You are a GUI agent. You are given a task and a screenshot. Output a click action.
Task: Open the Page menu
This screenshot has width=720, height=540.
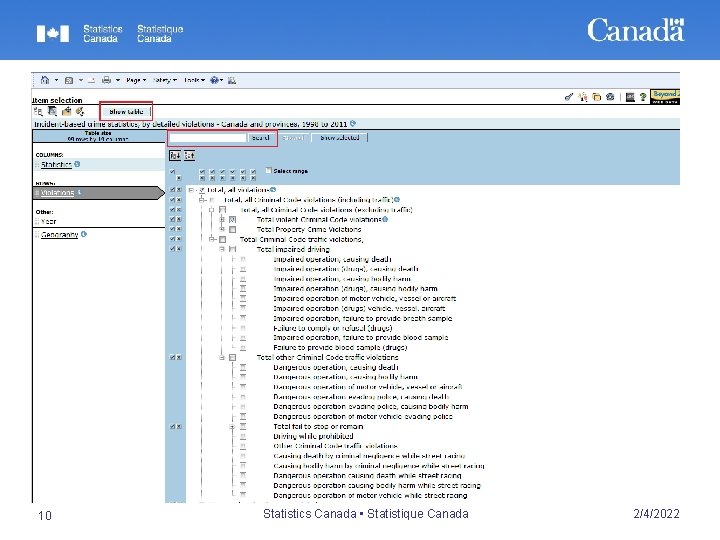(136, 80)
